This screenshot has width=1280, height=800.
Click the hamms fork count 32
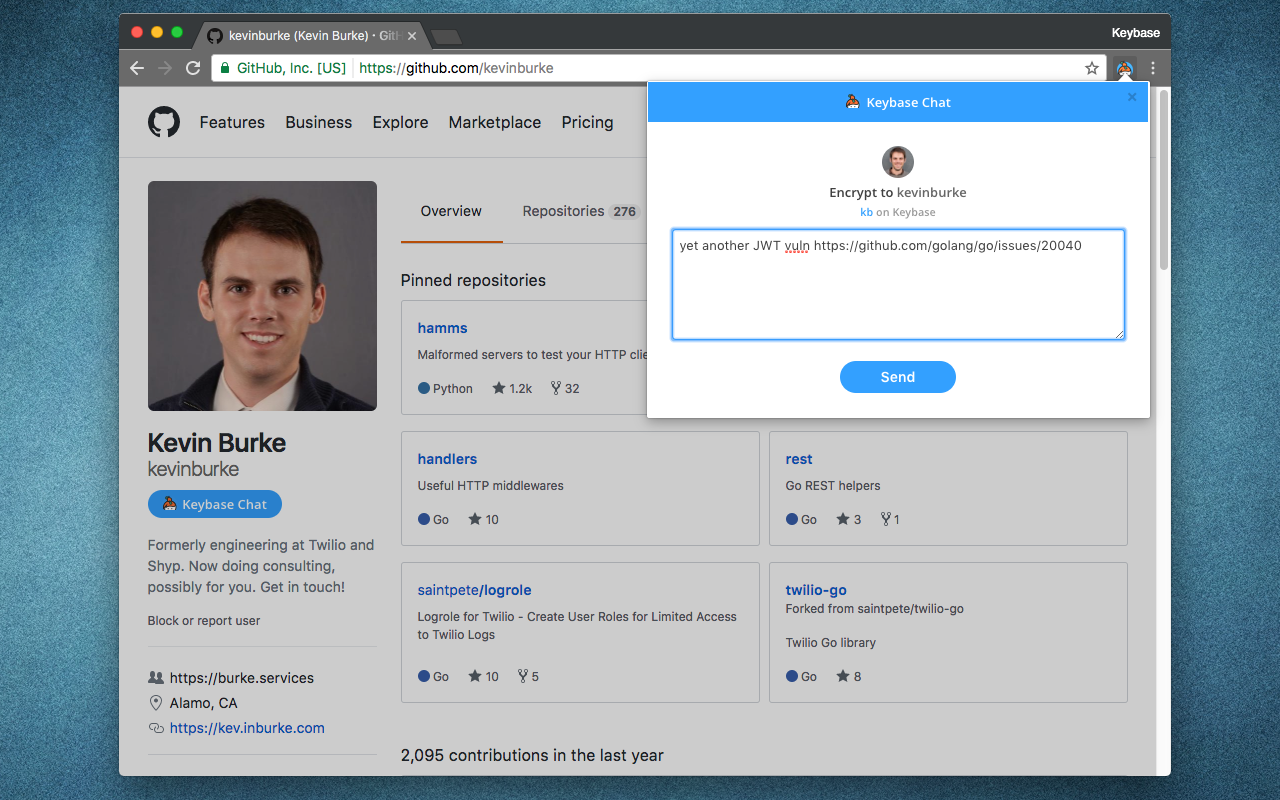pyautogui.click(x=565, y=388)
